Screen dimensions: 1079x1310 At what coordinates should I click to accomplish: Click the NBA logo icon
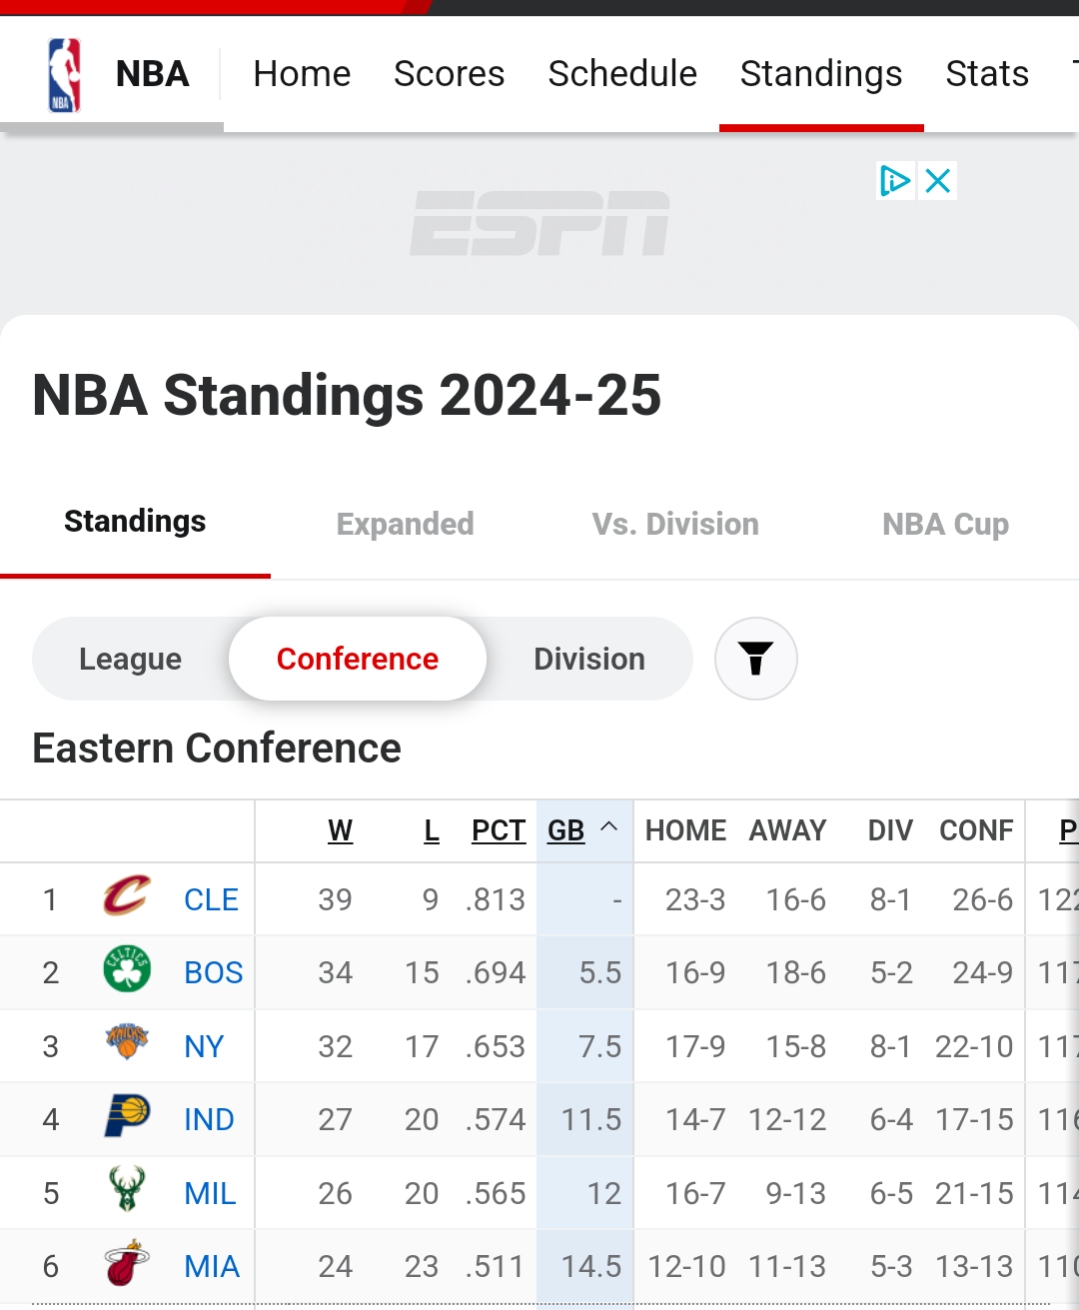click(x=64, y=74)
